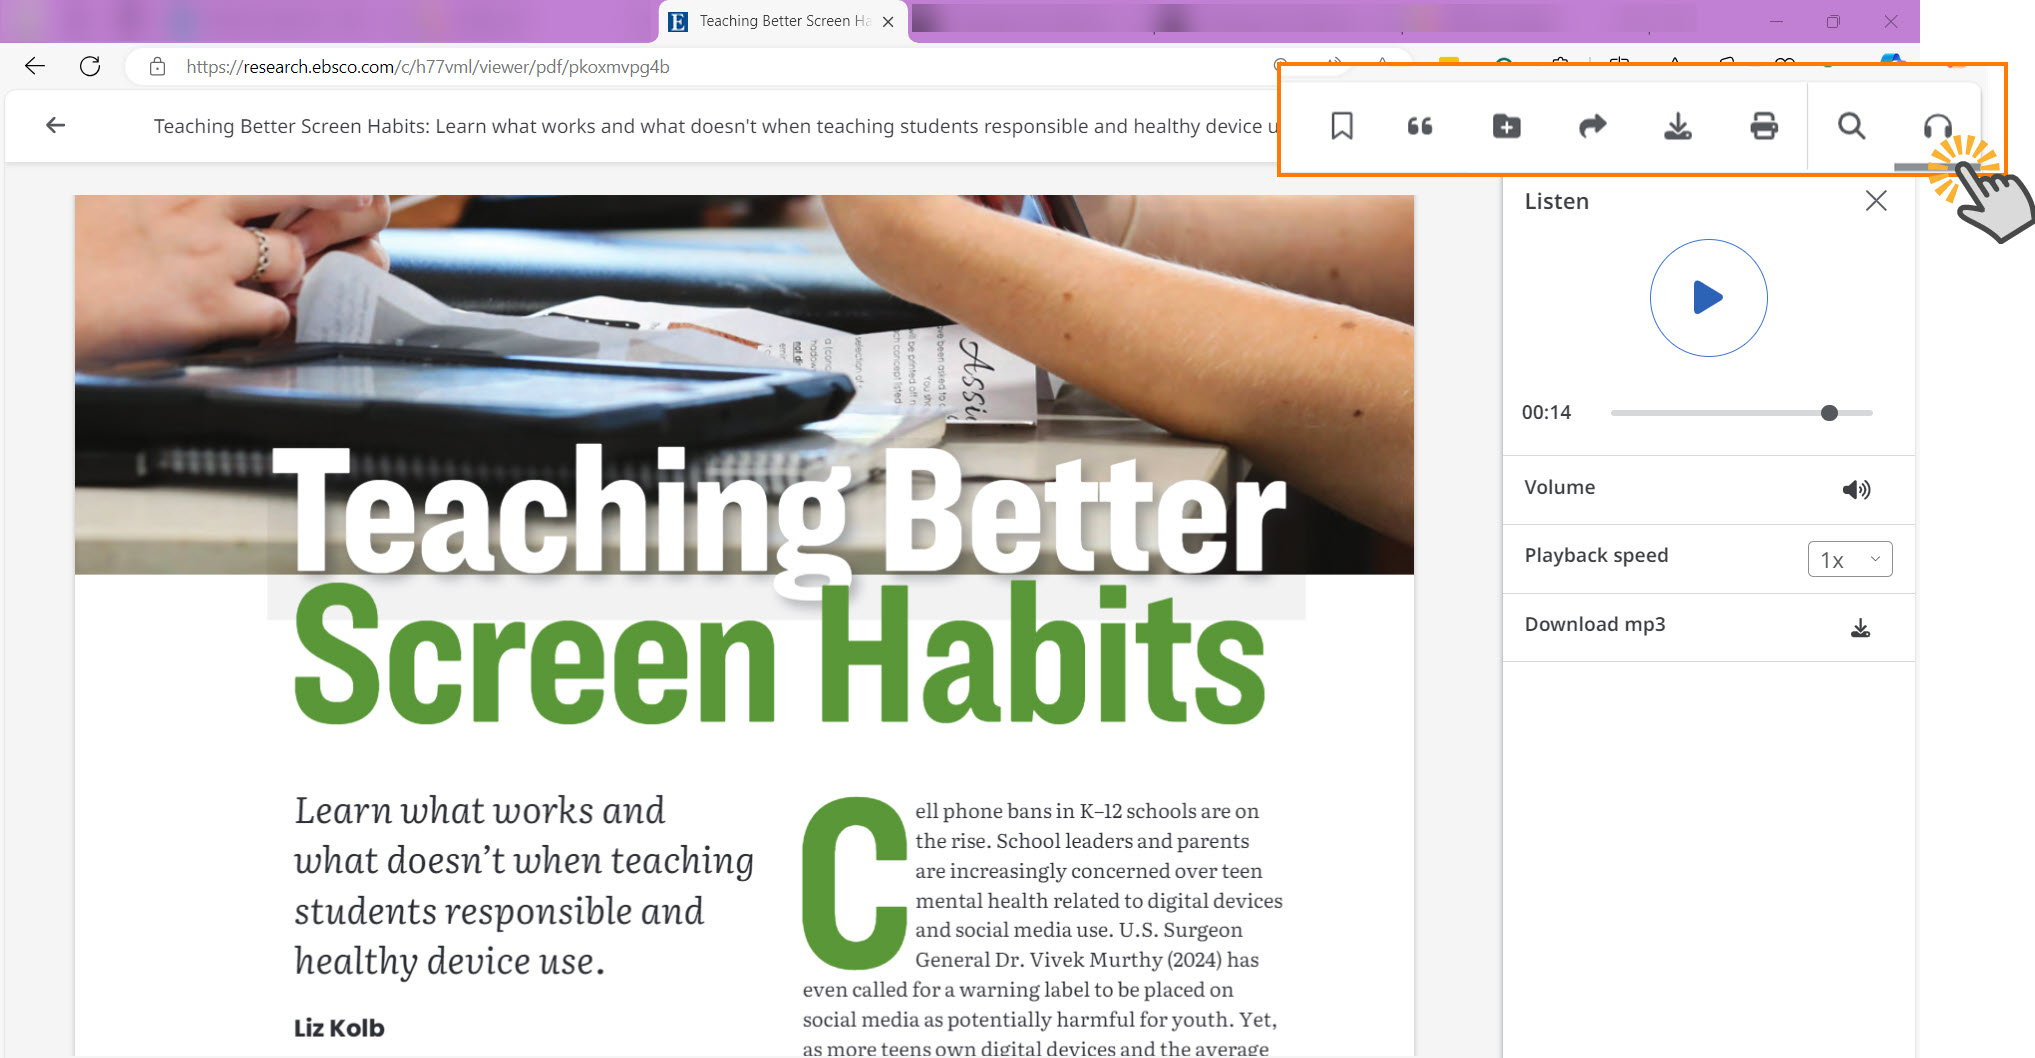The image size is (2035, 1058).
Task: Open the Playback speed 1x dropdown
Action: 1850,559
